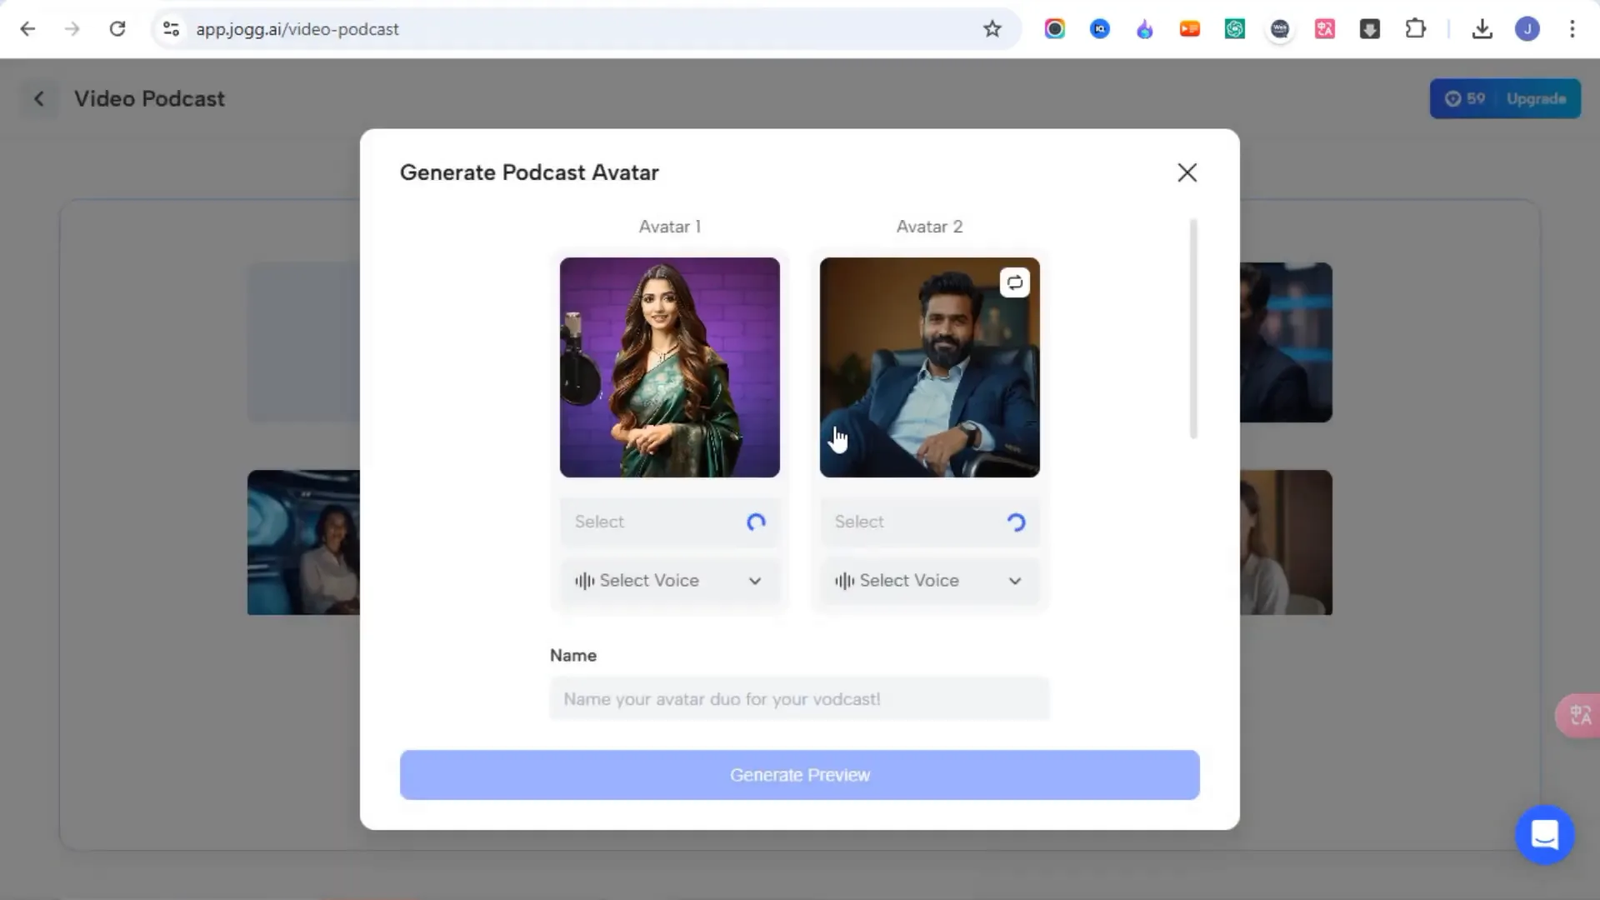This screenshot has width=1600, height=900.
Task: Open the pink translate browser extension
Action: click(x=1325, y=29)
